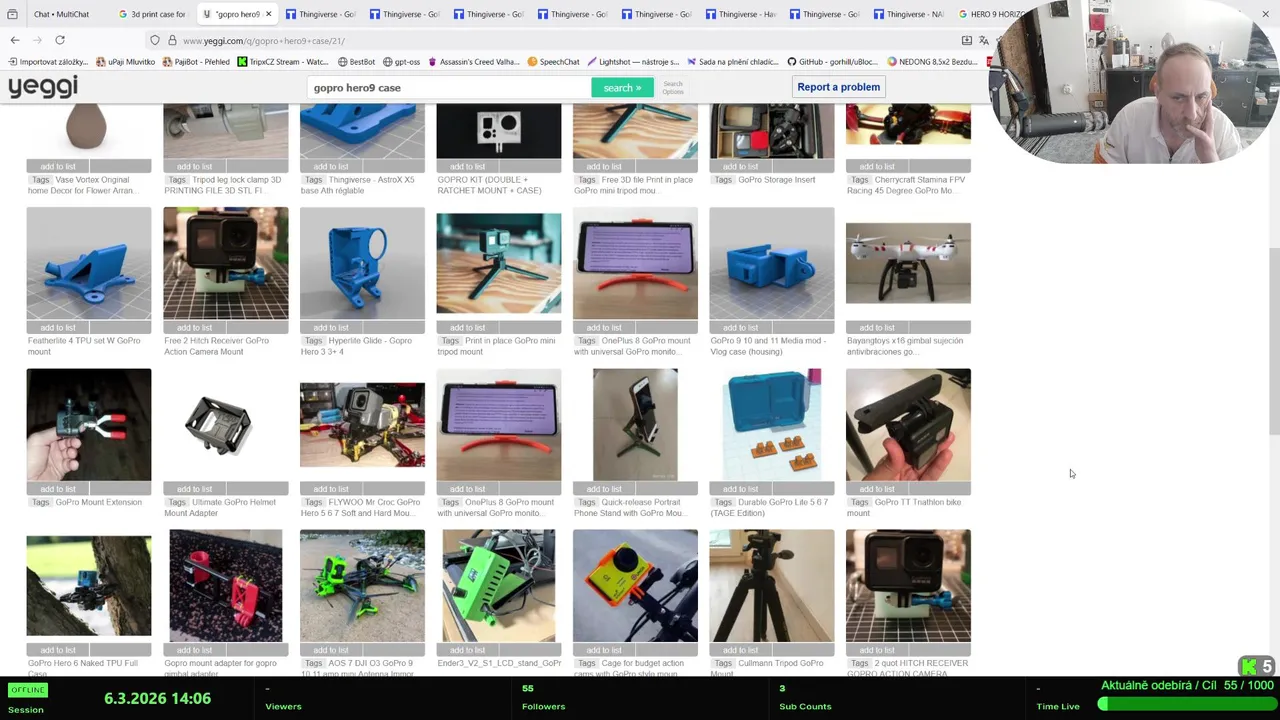Open Ender3_V2_S1_LCD_stand_GoPro thumbnail
Screen dimensions: 1280x720
[x=499, y=586]
